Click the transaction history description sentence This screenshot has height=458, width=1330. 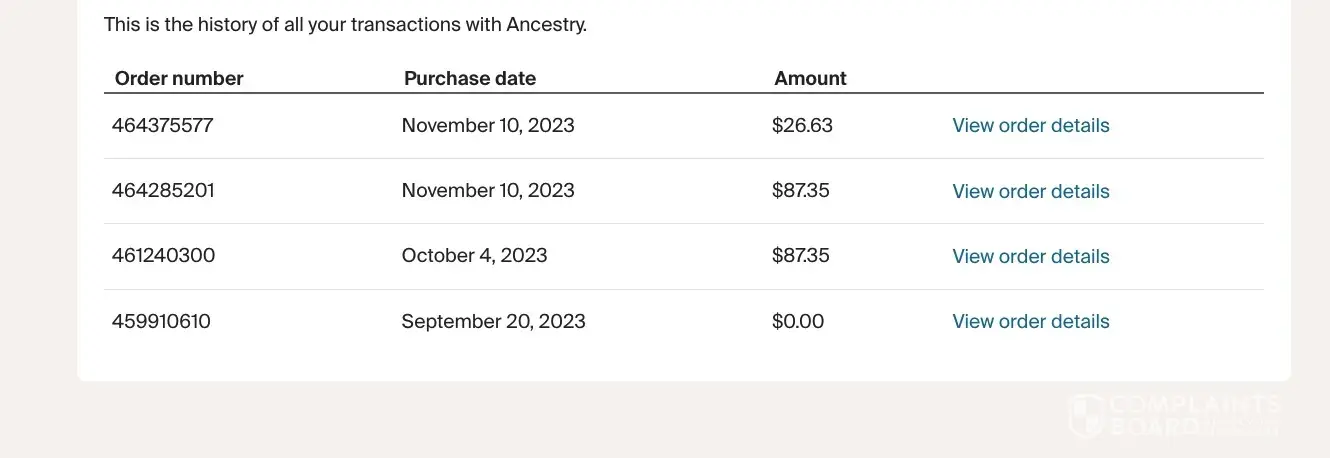coord(345,24)
